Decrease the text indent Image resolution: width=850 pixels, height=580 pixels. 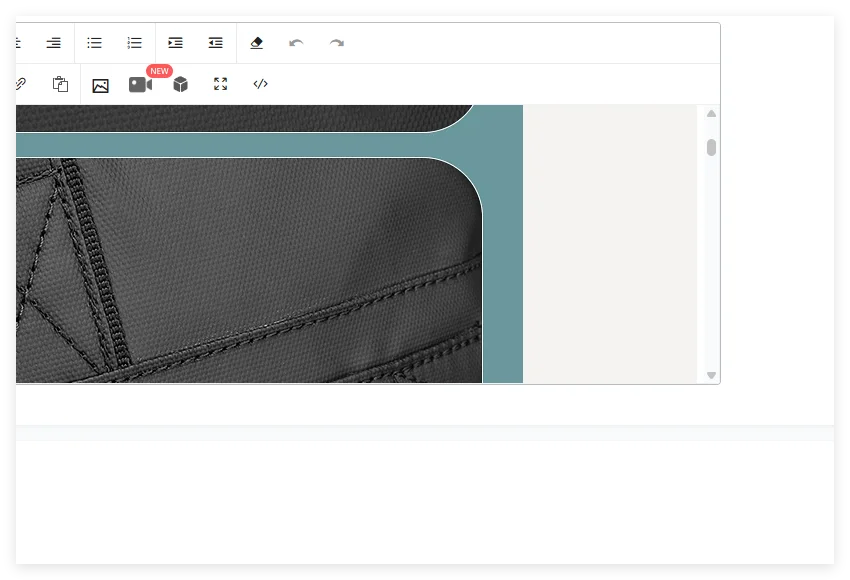[215, 43]
